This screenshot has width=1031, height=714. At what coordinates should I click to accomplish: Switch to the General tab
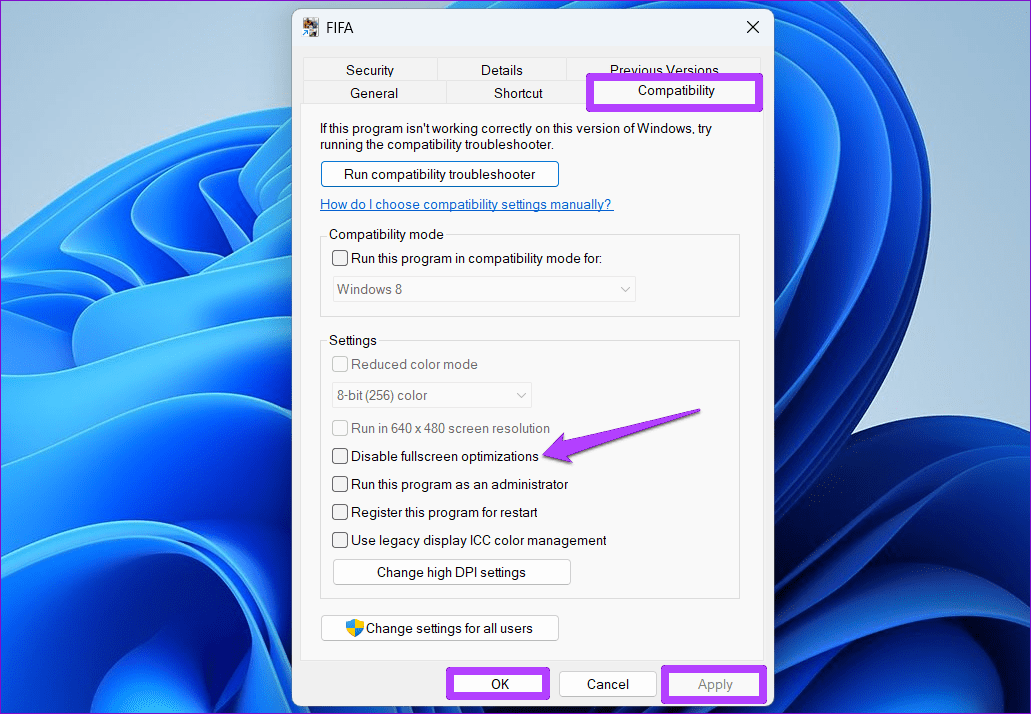[x=374, y=92]
